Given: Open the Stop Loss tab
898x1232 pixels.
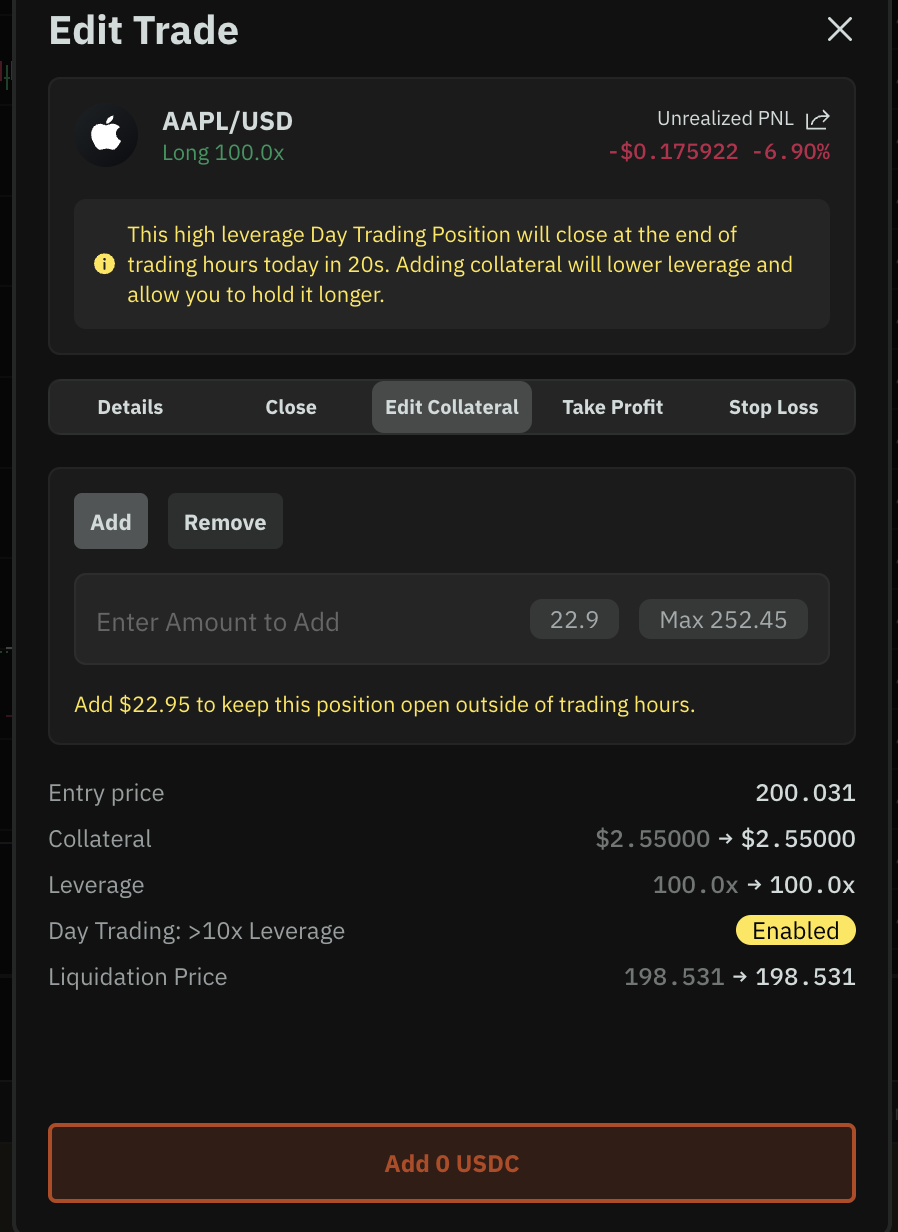Looking at the screenshot, I should click(773, 407).
